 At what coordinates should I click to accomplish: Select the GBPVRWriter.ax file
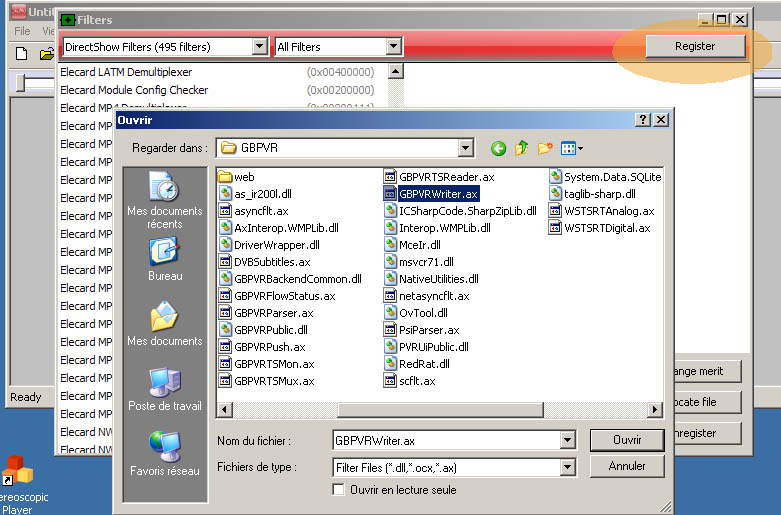coord(431,194)
